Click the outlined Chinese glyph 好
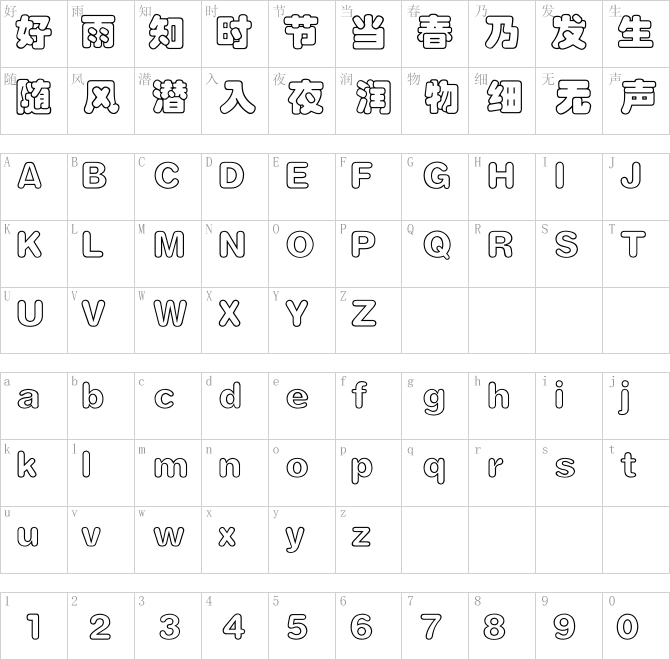 point(34,32)
